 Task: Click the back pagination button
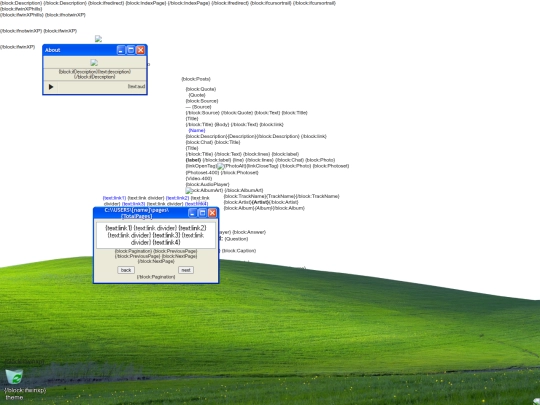tap(126, 270)
